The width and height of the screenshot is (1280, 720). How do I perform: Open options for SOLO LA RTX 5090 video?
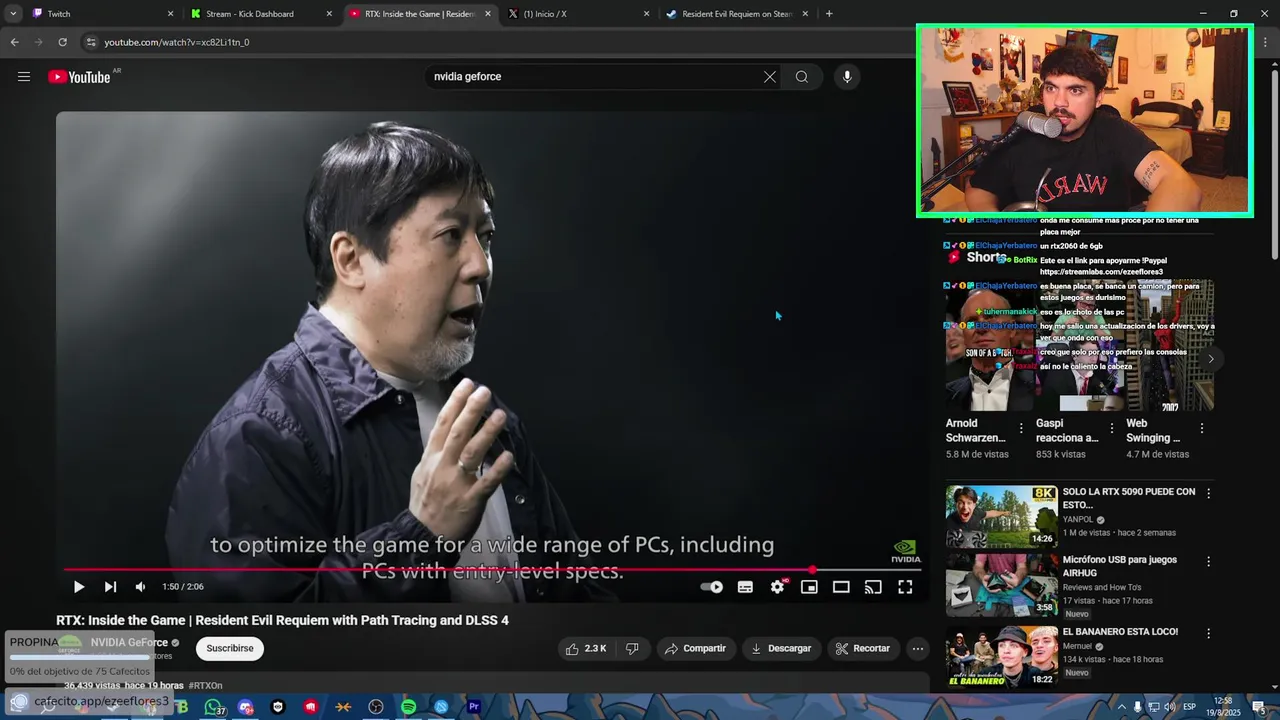point(1208,493)
